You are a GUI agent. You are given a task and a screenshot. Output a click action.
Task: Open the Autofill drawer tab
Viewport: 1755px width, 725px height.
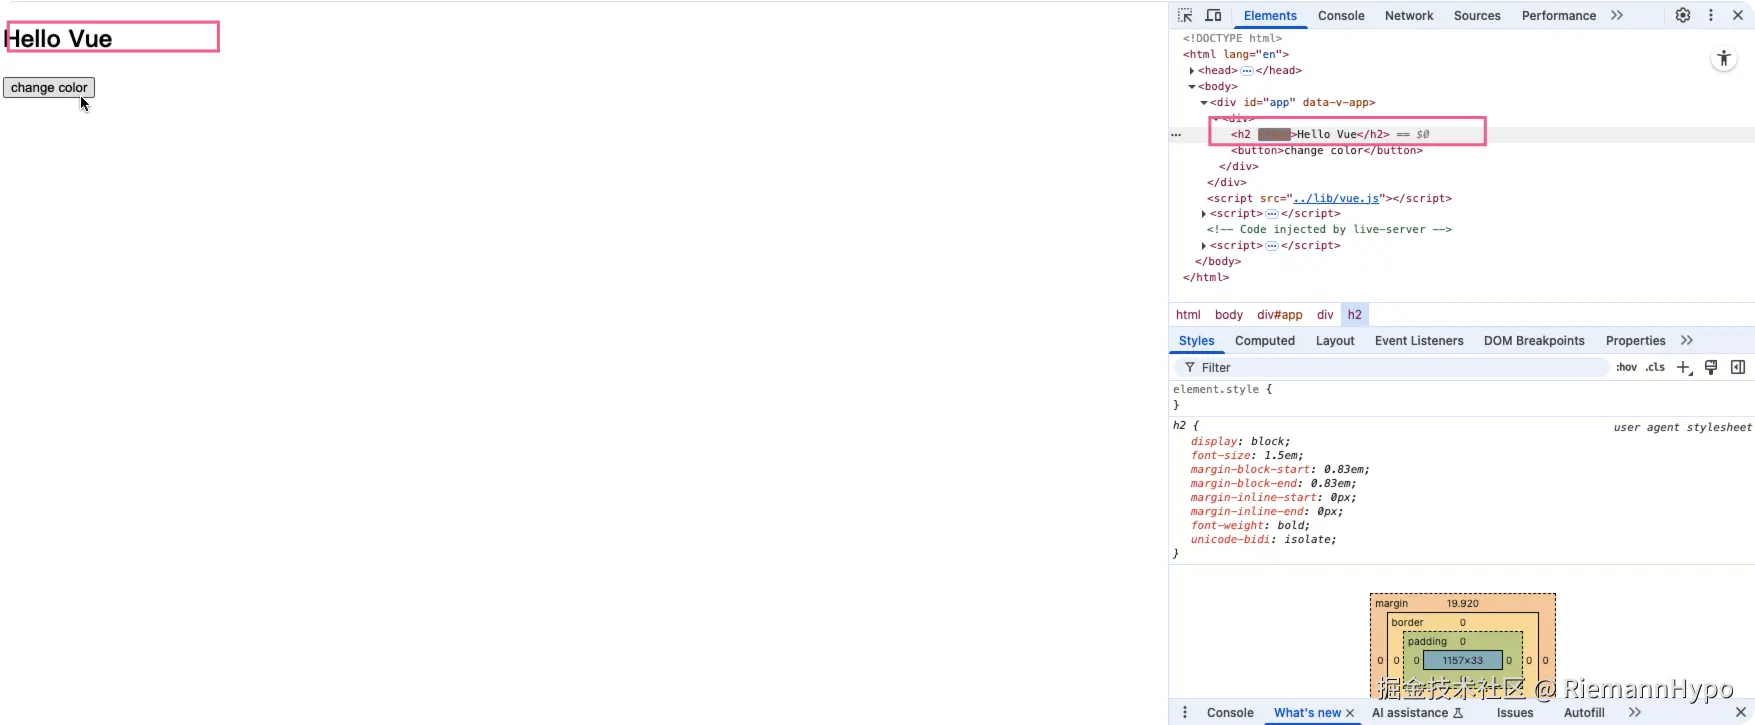pyautogui.click(x=1584, y=713)
